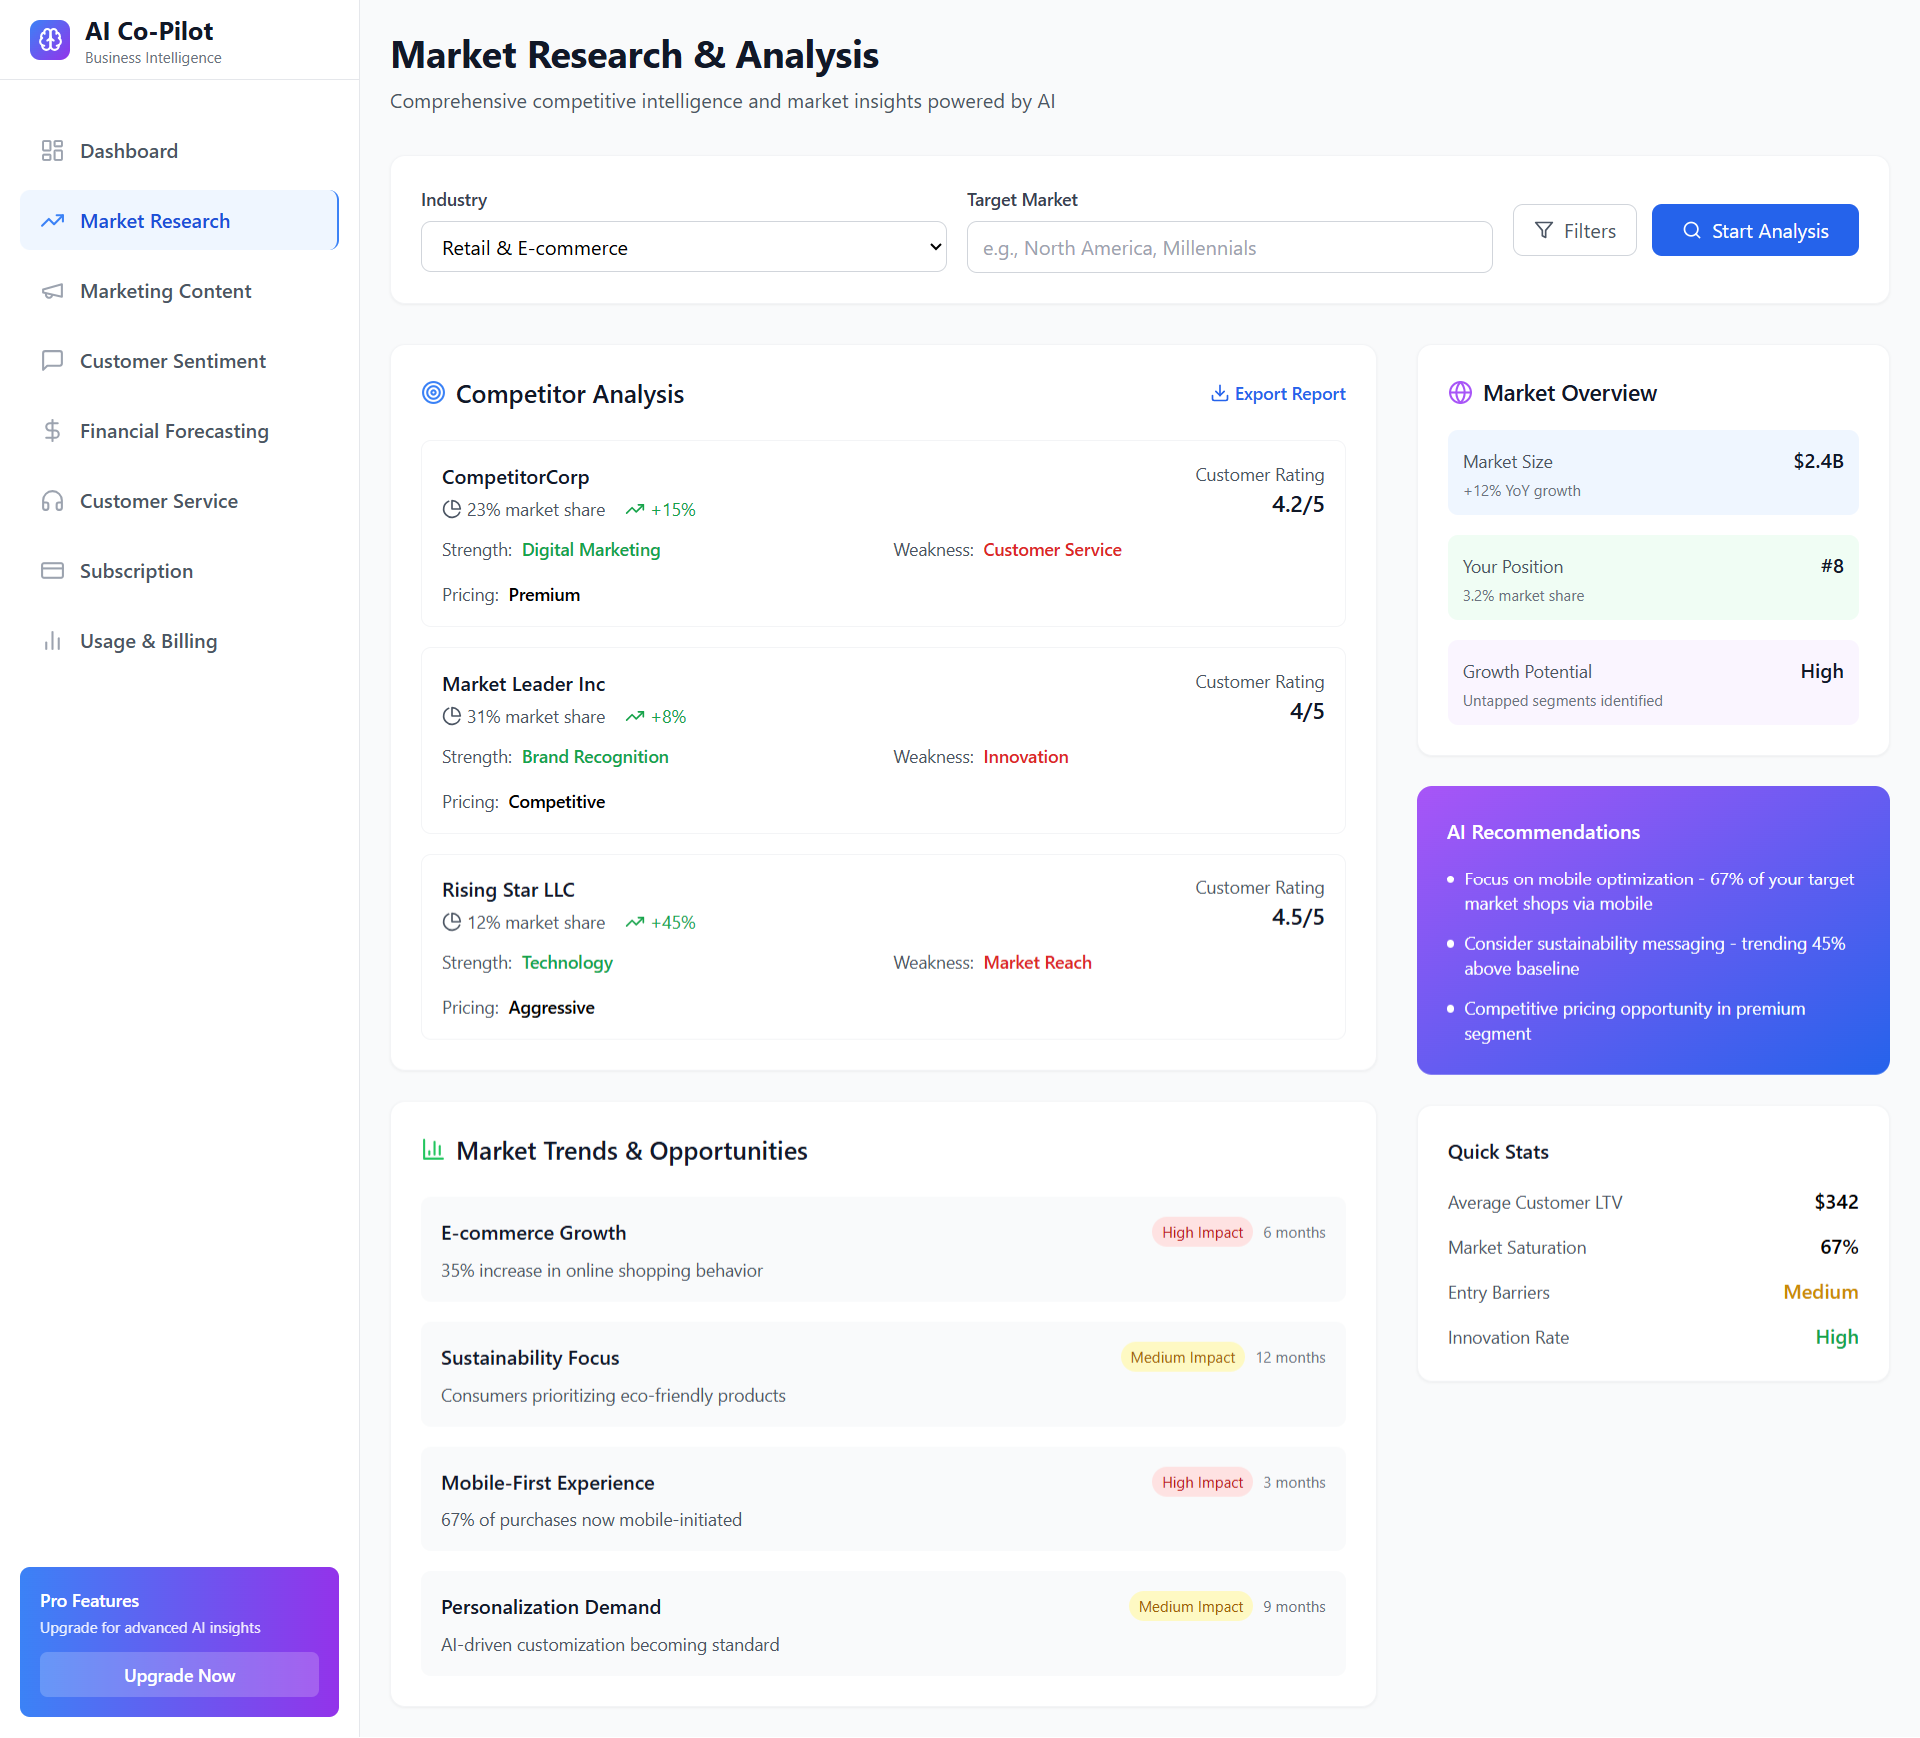Click Brand Recognition strength text
Screen dimensions: 1920x1738
595,757
